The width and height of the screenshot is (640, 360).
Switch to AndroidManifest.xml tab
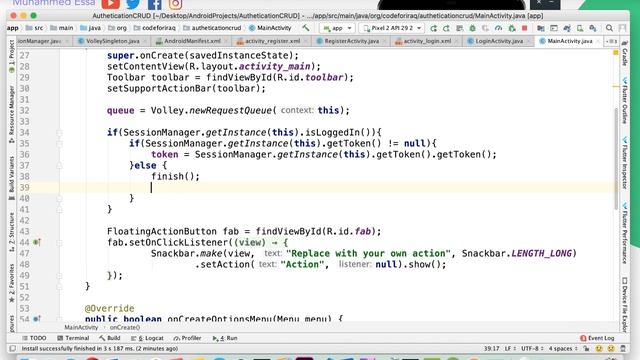[192, 41]
